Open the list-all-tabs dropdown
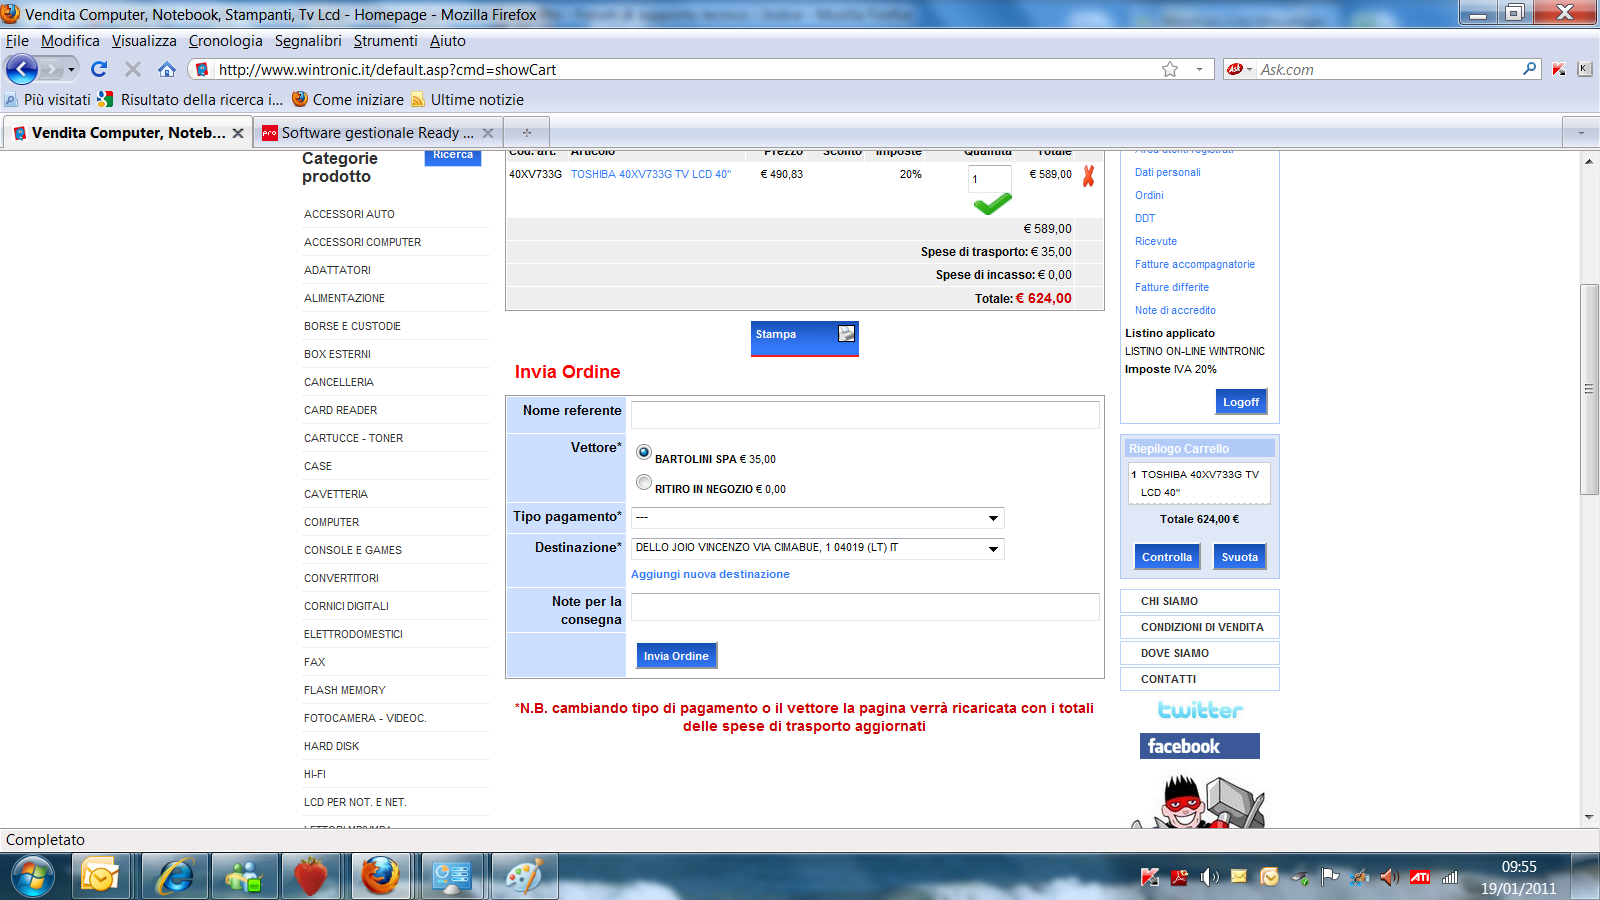1600x900 pixels. pos(1581,132)
